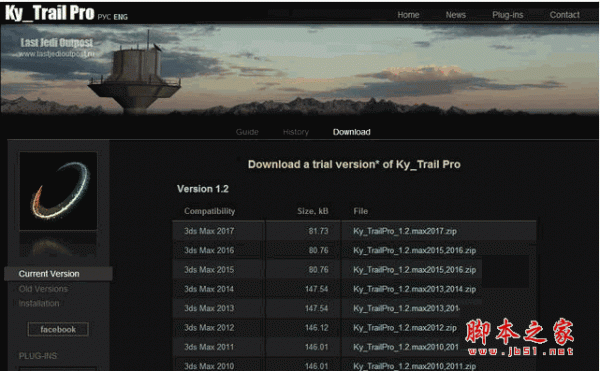Select the Download tab
Screen dimensions: 600x371
tap(351, 132)
